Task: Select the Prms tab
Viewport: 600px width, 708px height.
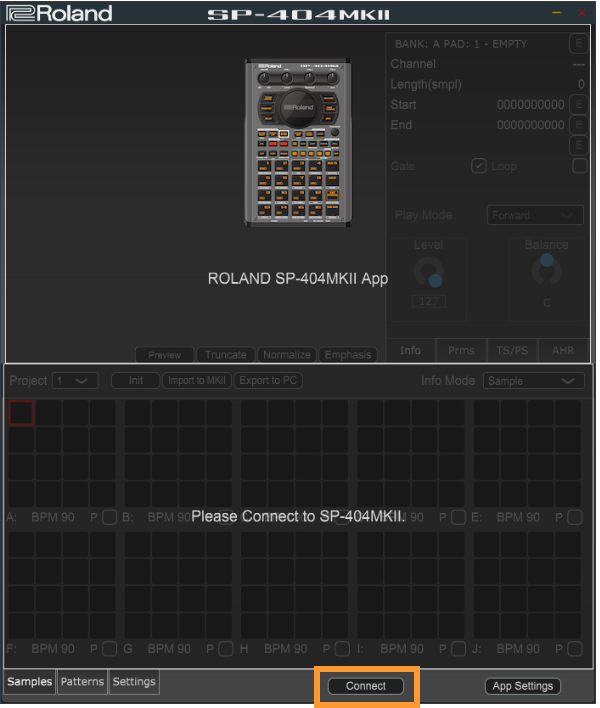Action: pyautogui.click(x=461, y=350)
